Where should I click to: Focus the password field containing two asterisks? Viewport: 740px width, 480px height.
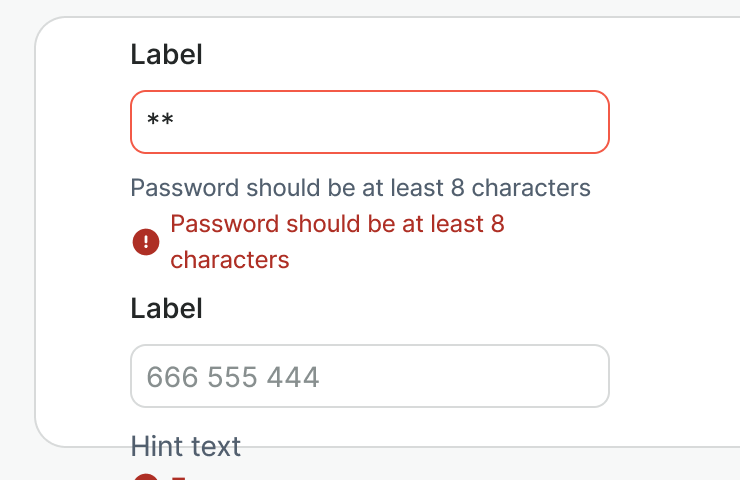[x=369, y=122]
